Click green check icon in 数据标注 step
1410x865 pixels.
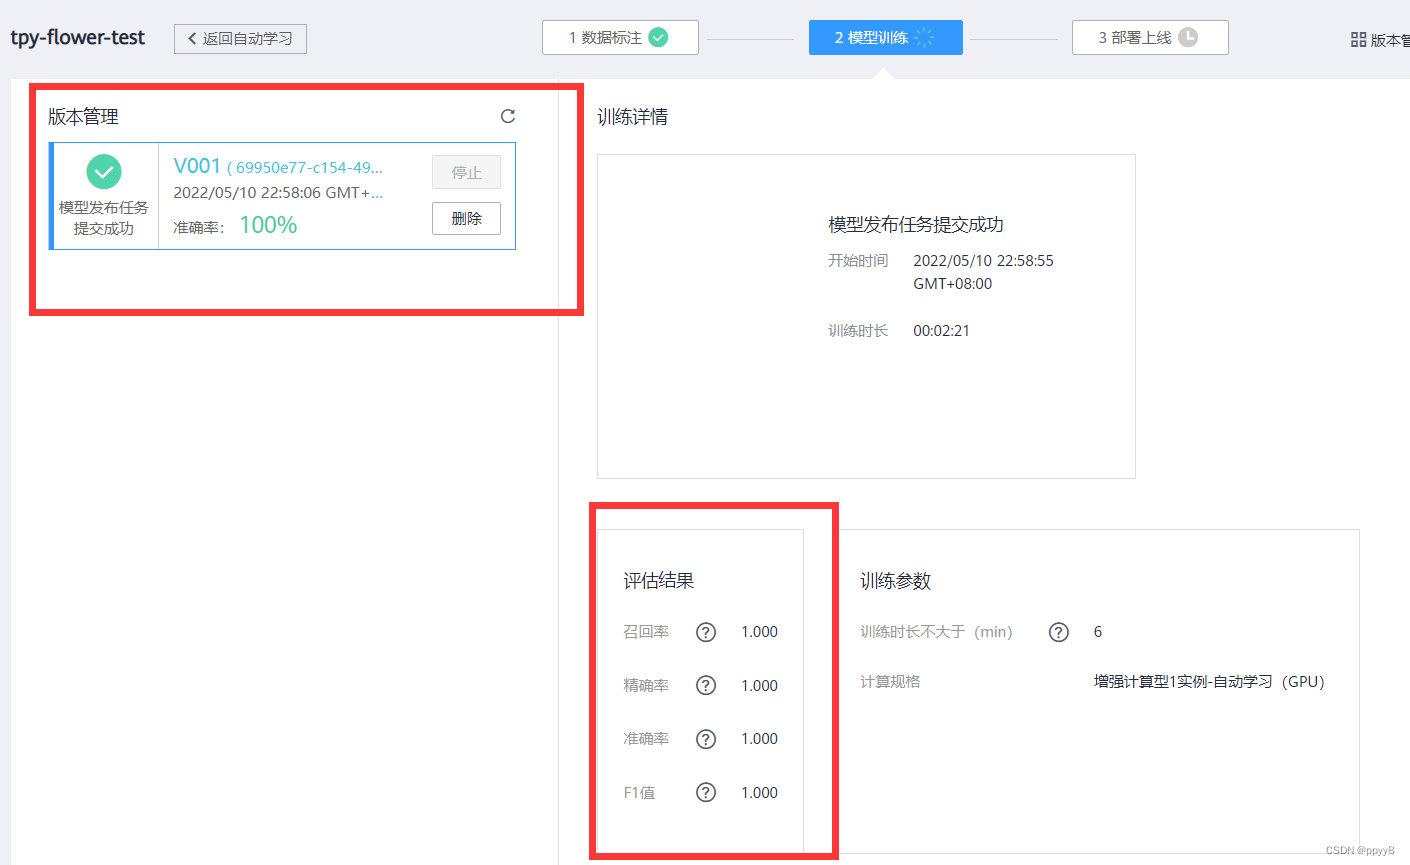658,37
